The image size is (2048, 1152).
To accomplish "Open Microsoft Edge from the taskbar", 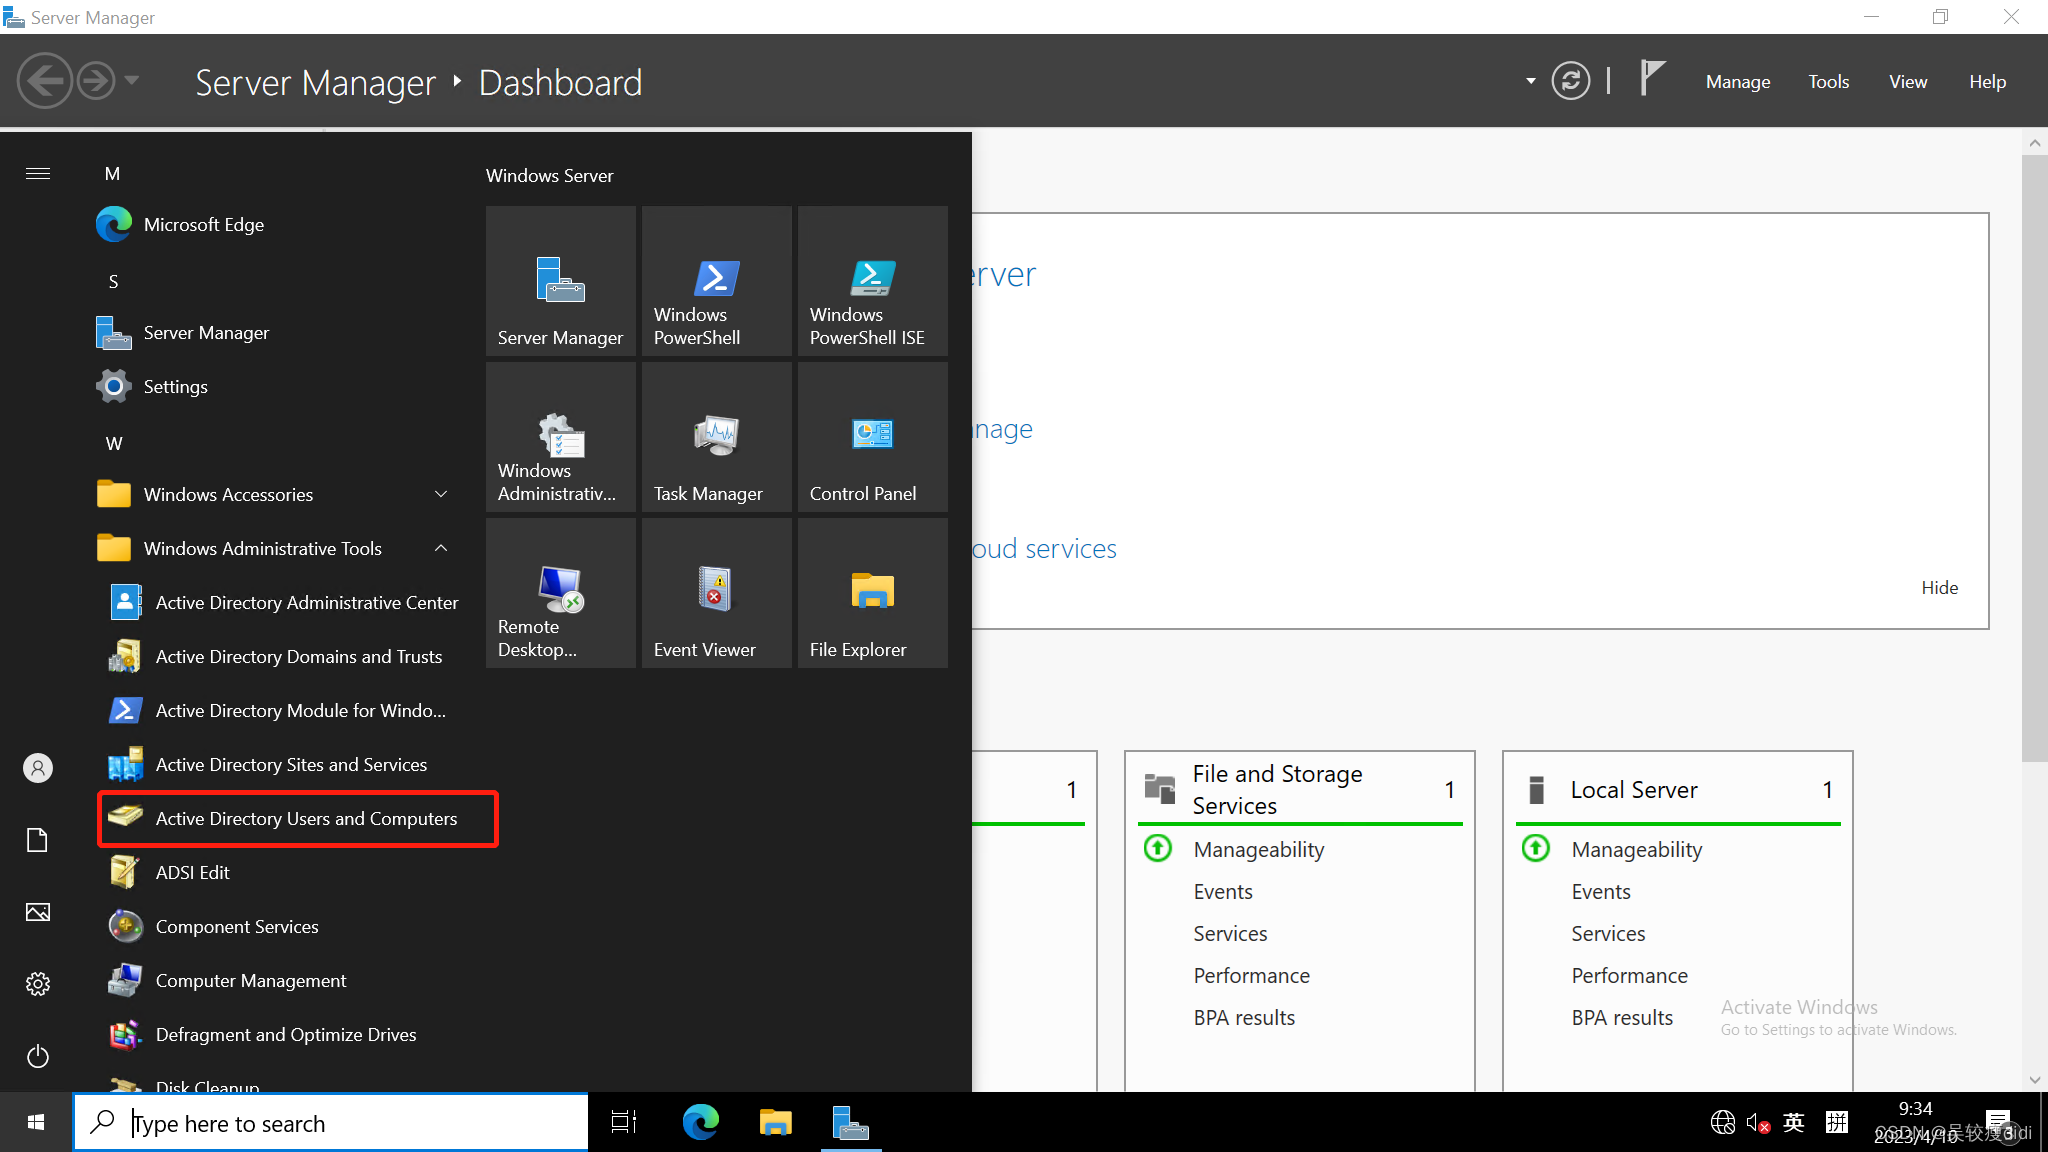I will pyautogui.click(x=700, y=1122).
